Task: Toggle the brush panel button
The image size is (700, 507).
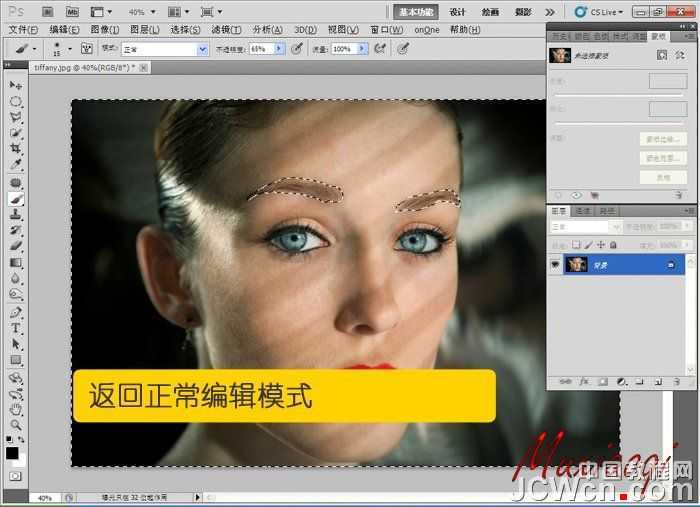Action: 87,48
